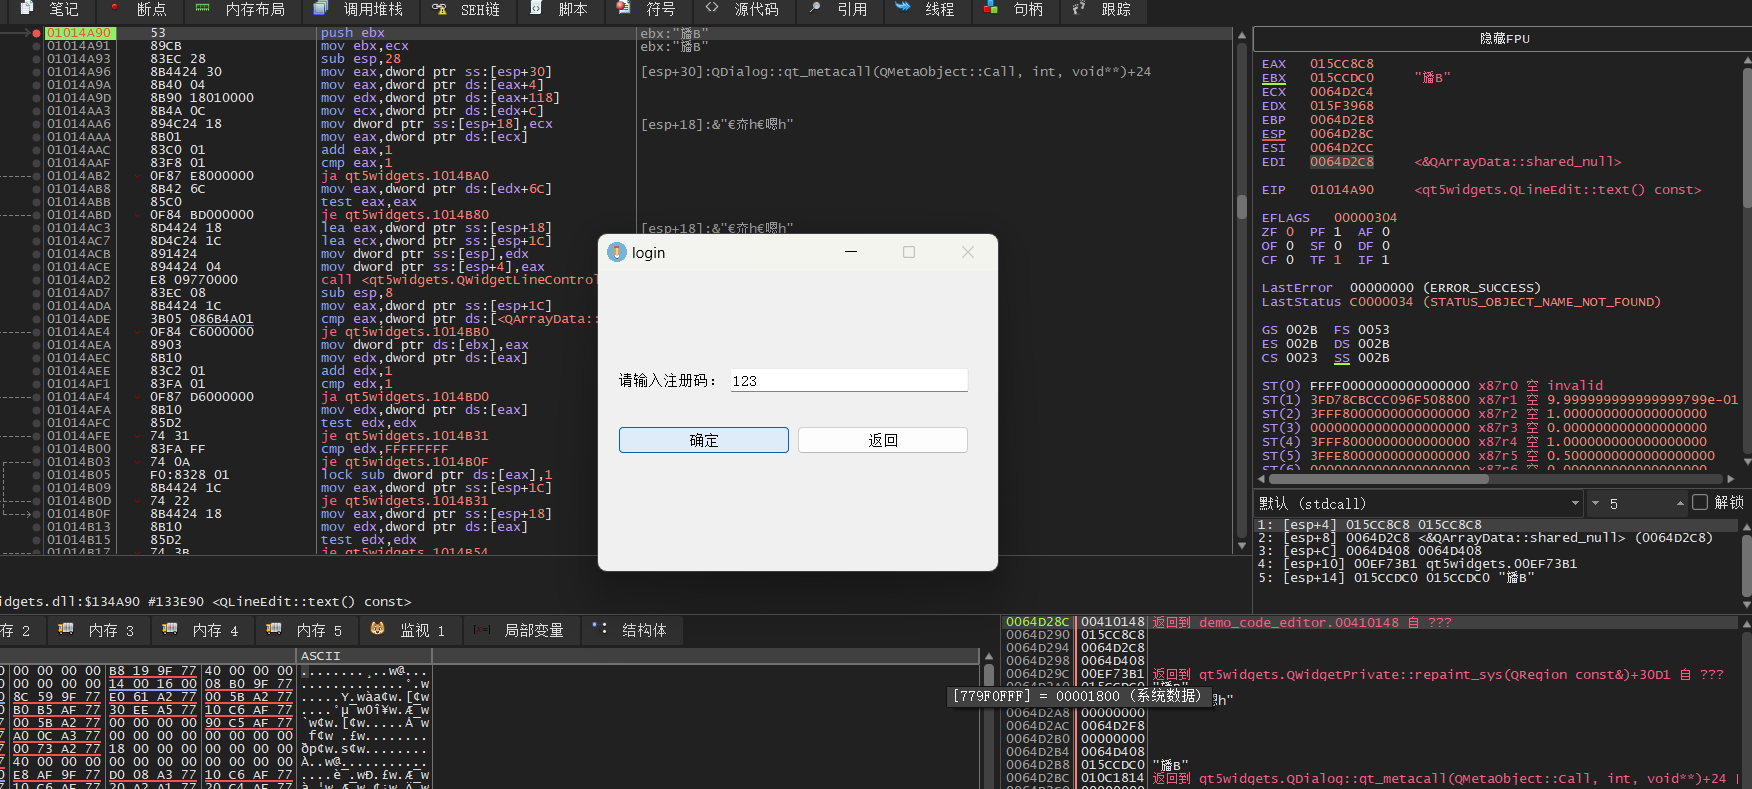1752x789 pixels.
Task: Open the 内存布局 (Memory Map) tab
Action: [x=241, y=10]
